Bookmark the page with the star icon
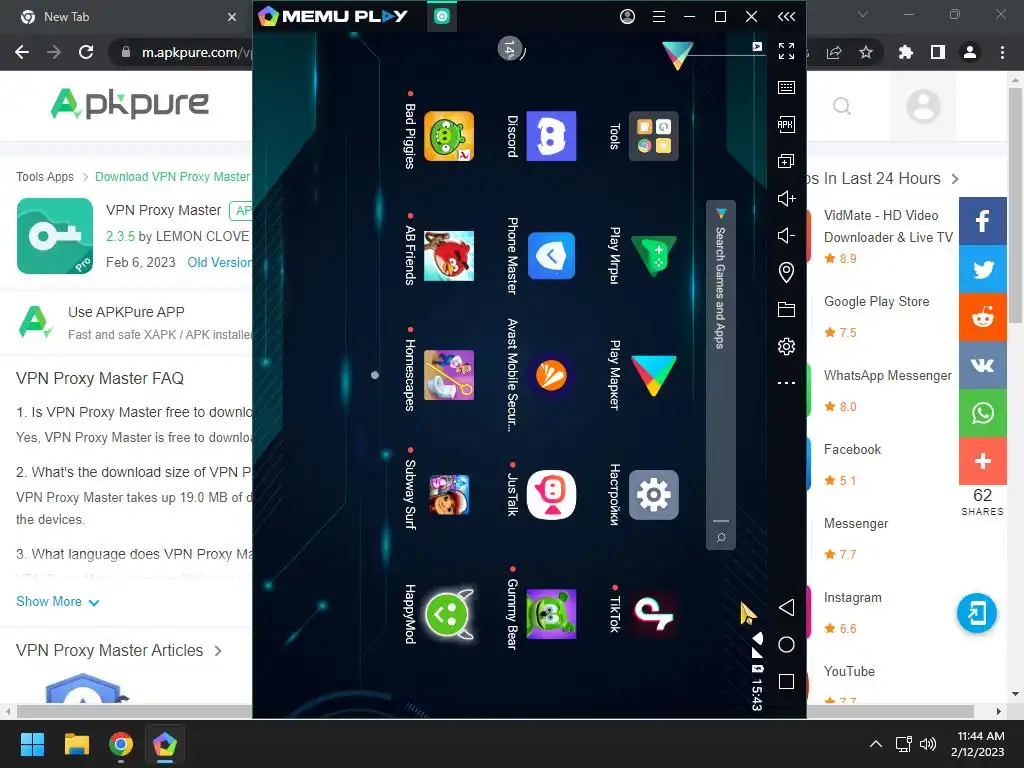The height and width of the screenshot is (768, 1024). (866, 52)
